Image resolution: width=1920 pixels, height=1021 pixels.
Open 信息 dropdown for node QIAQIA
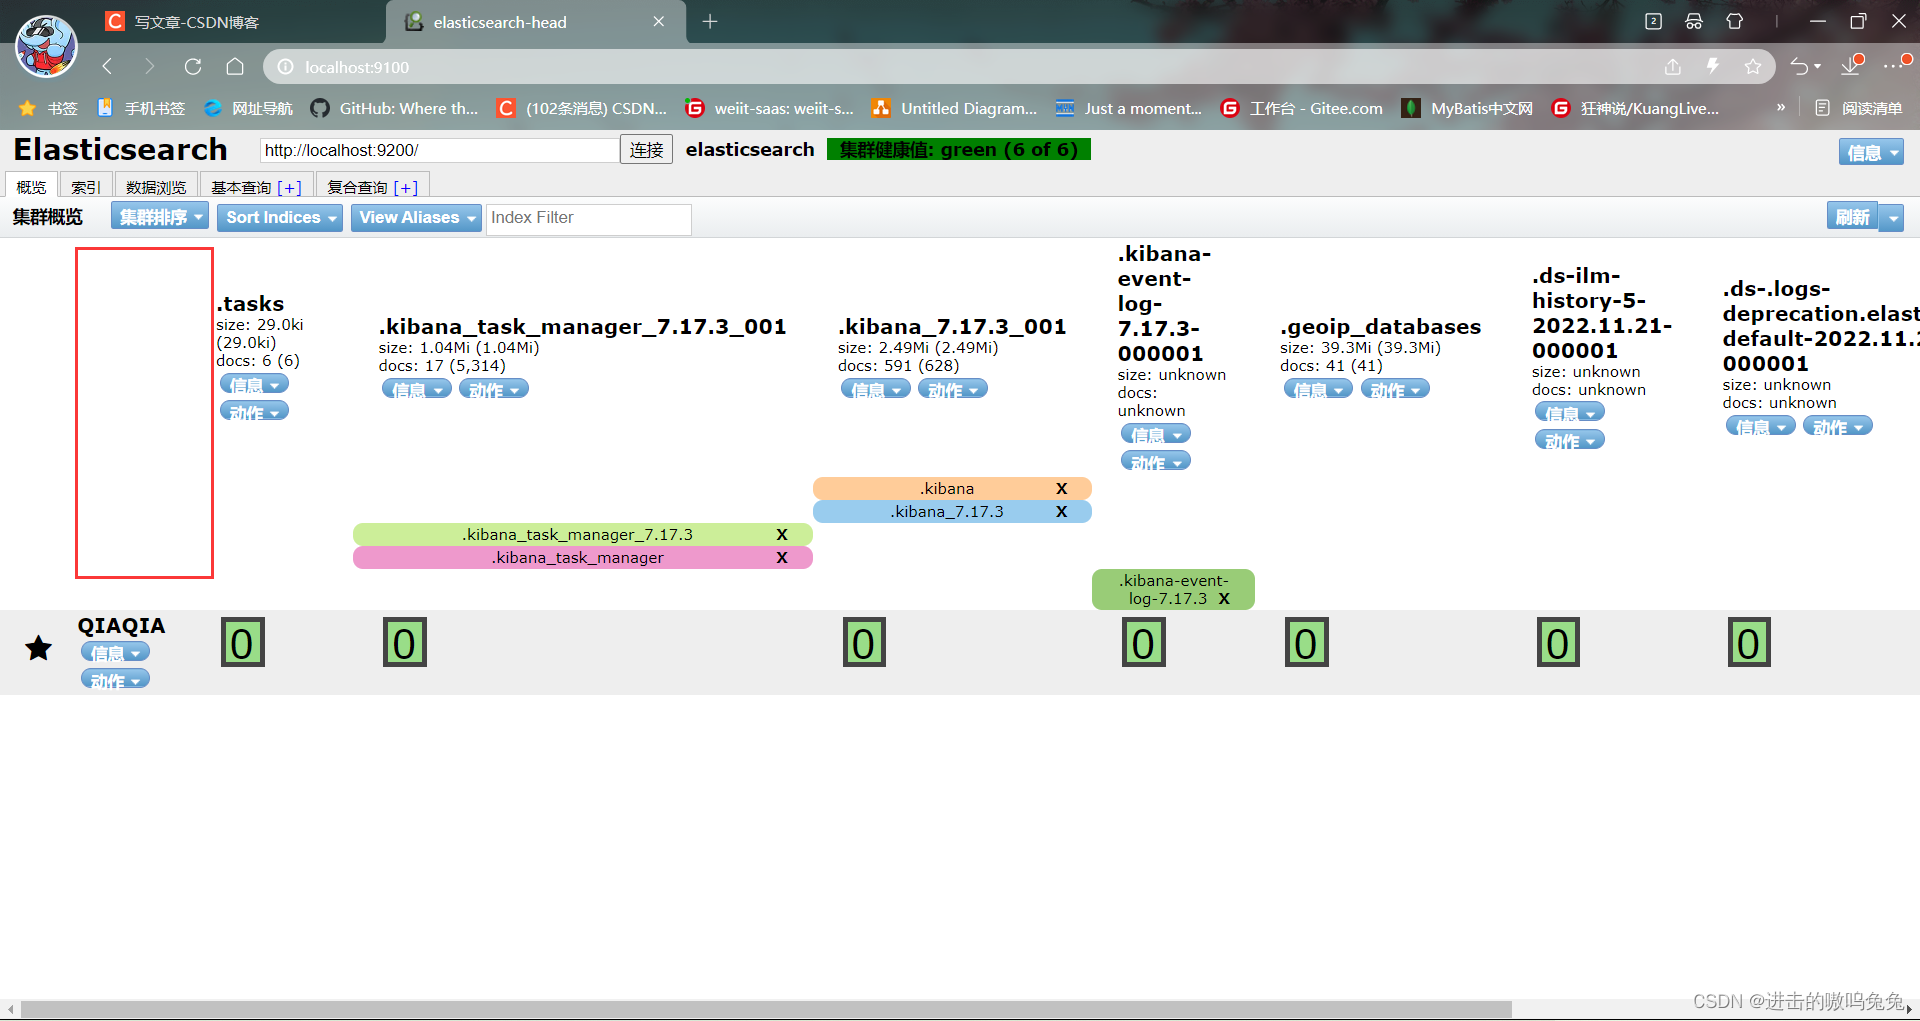coord(115,652)
